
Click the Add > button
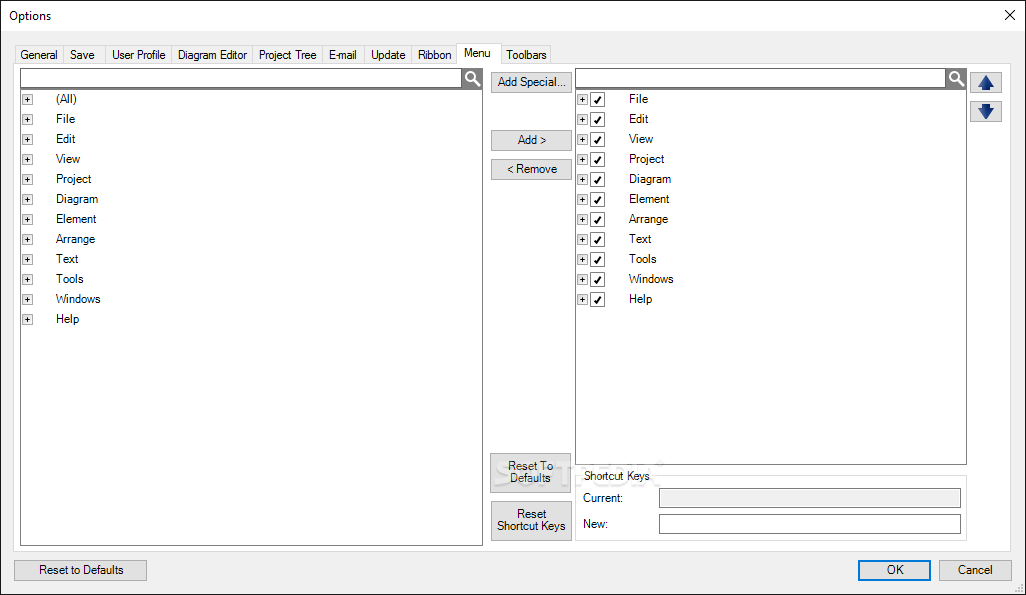[x=531, y=140]
